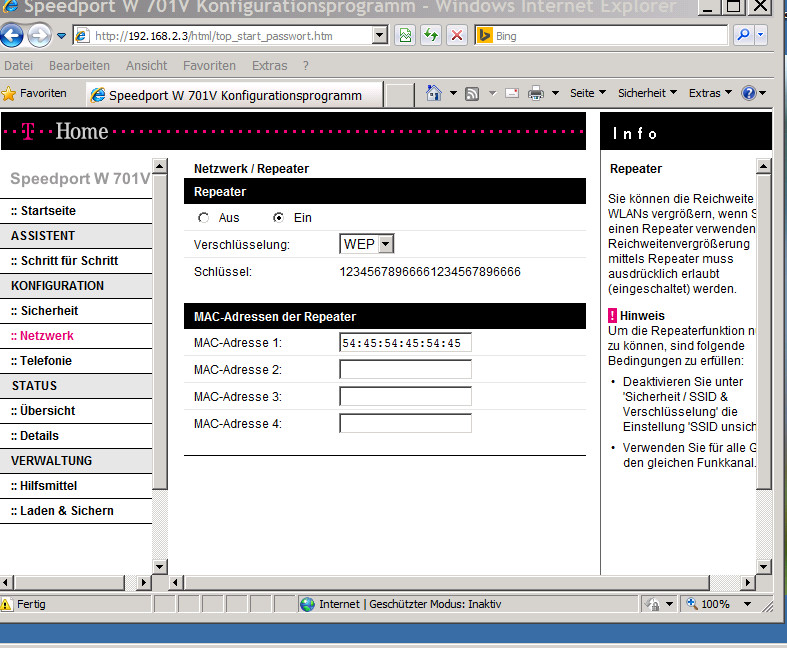Image resolution: width=787 pixels, height=648 pixels.
Task: Open recent pages dropdown beside Forward button
Action: click(61, 36)
